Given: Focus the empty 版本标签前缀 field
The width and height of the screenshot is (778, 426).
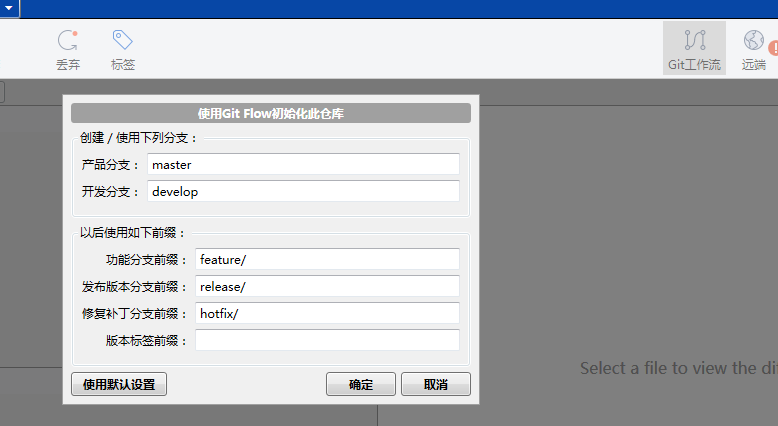Looking at the screenshot, I should [327, 340].
